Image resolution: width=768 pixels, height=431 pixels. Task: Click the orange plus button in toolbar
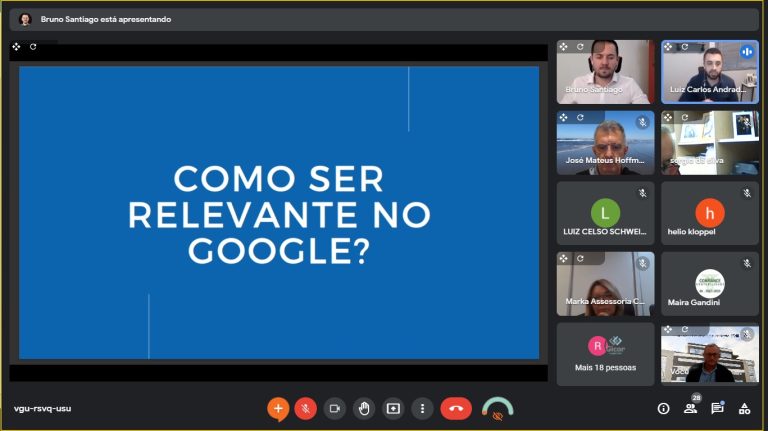[277, 408]
